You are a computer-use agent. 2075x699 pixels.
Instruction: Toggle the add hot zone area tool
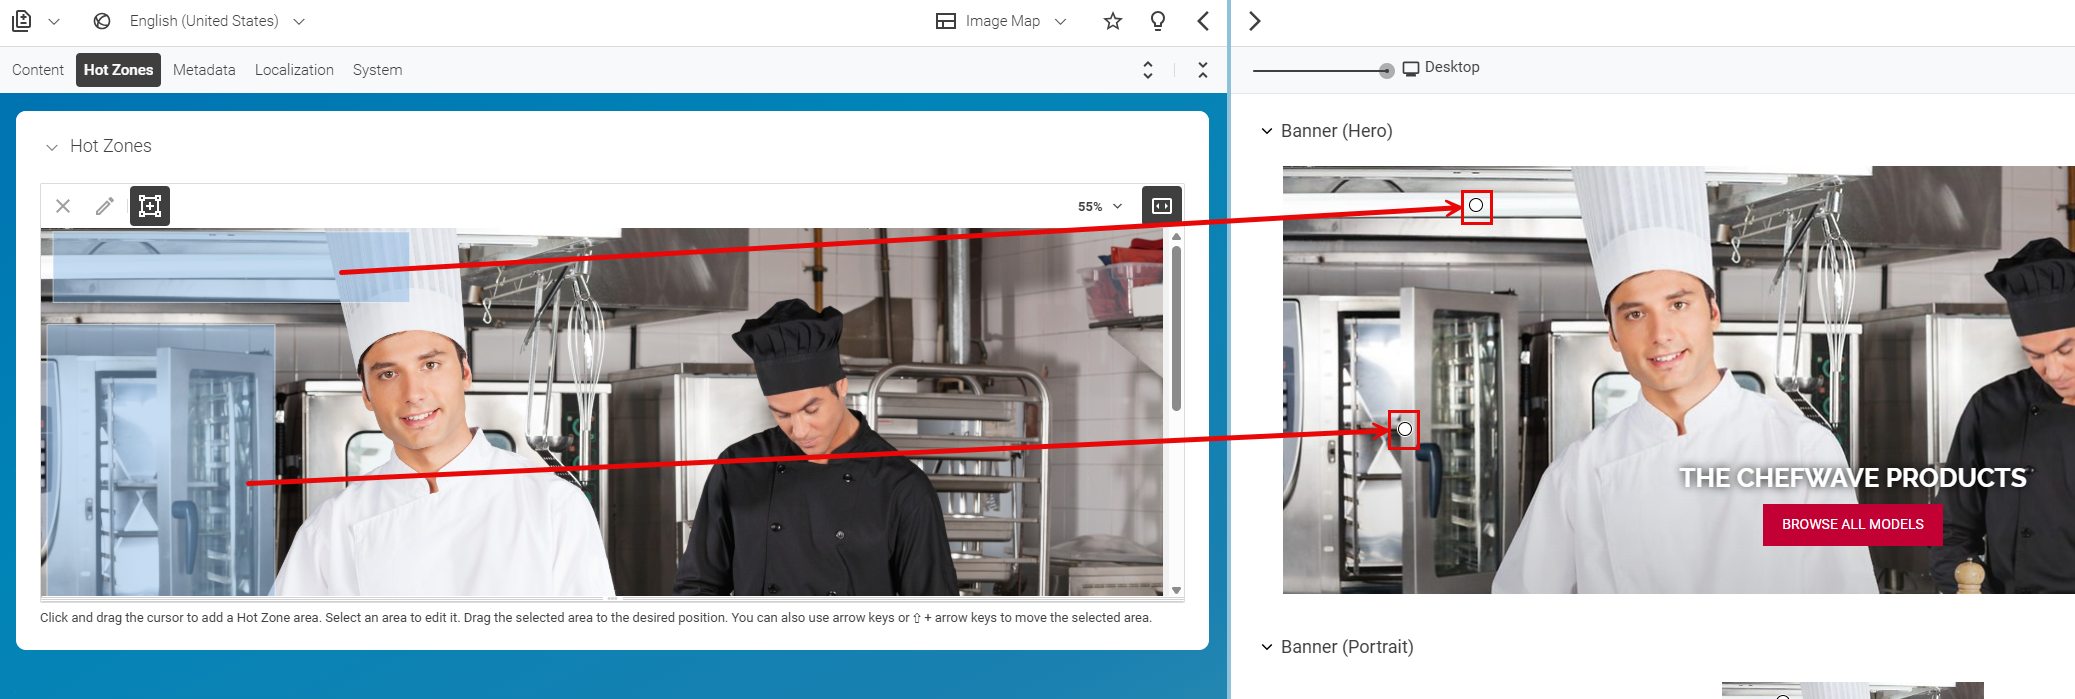click(150, 206)
